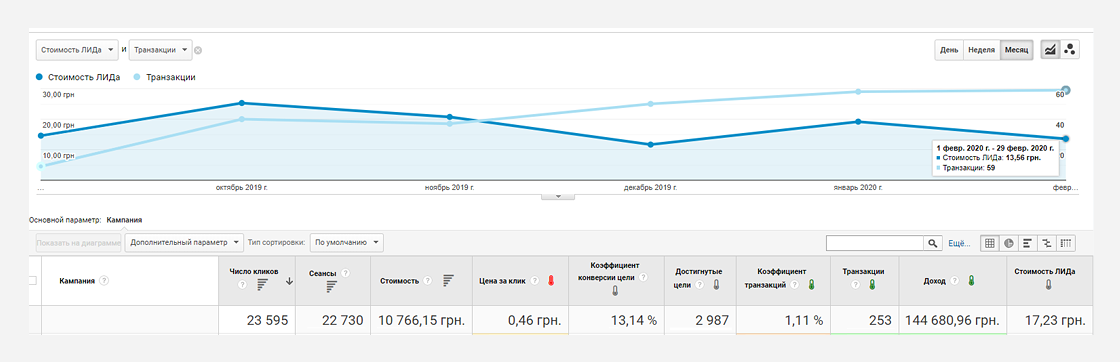Click the table search input field
1120x362 pixels.
pos(875,243)
